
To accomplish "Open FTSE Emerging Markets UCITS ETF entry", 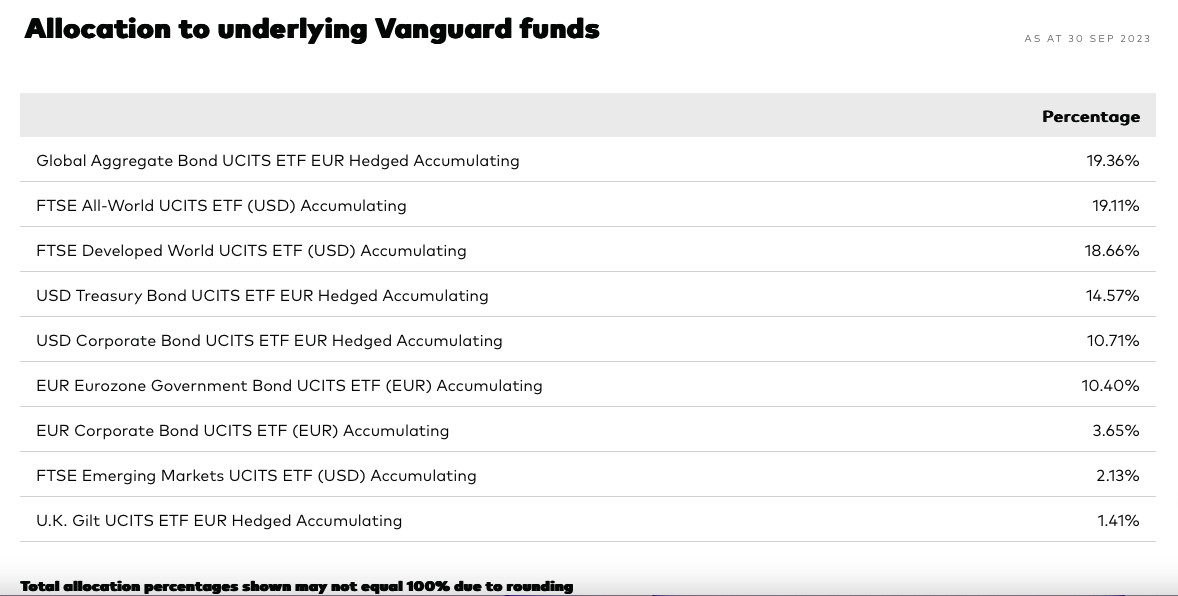I will 256,476.
